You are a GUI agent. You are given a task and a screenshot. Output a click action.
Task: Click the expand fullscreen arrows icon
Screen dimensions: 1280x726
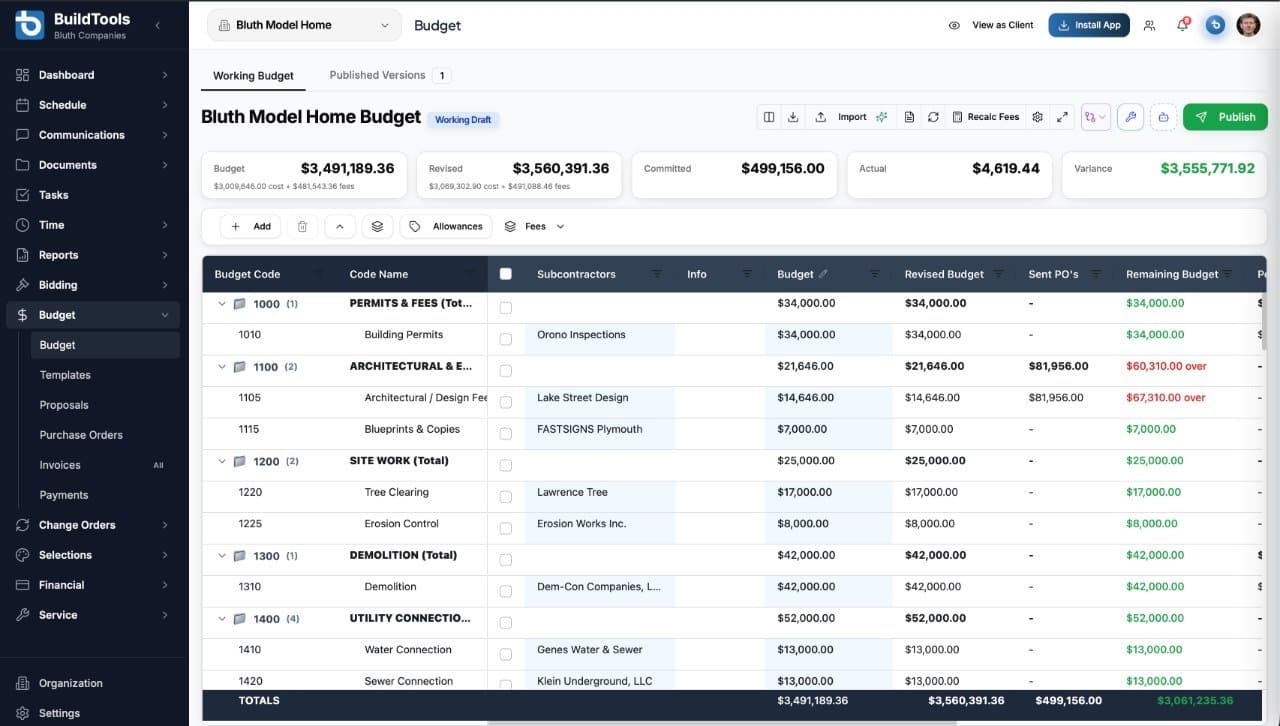pyautogui.click(x=1062, y=117)
